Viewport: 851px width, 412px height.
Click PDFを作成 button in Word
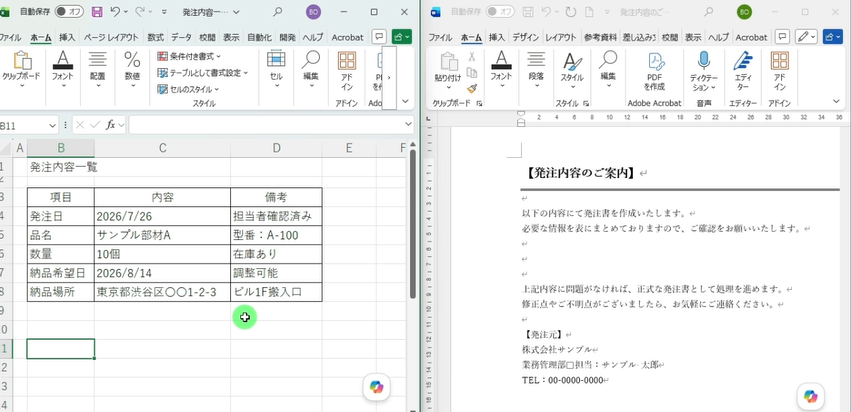pyautogui.click(x=655, y=71)
